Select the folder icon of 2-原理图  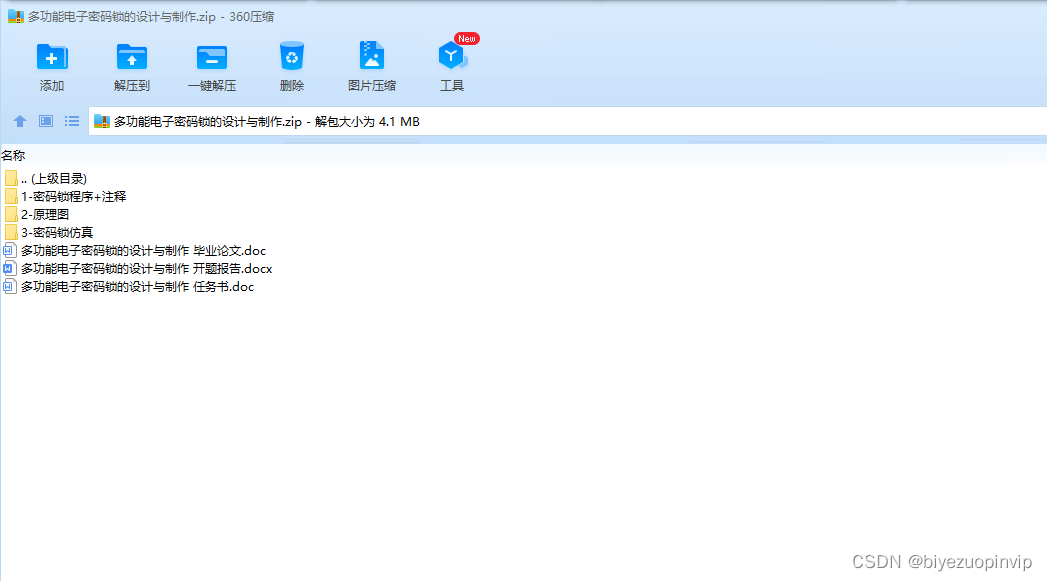coord(11,214)
